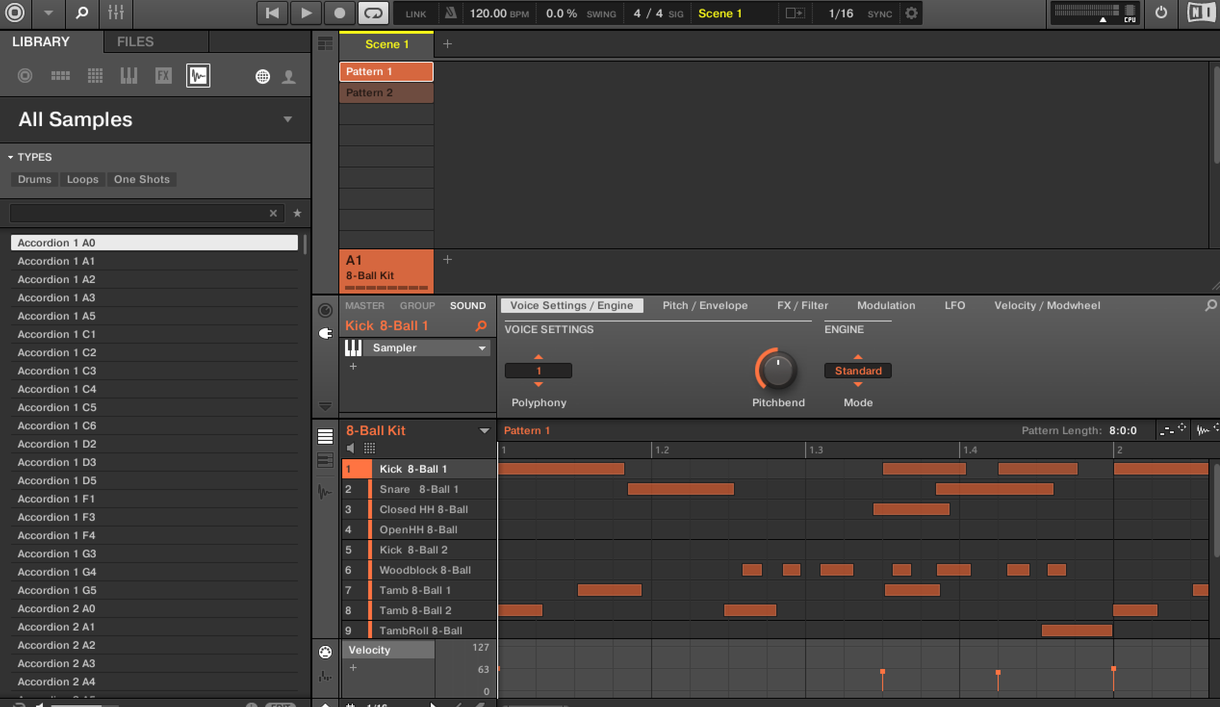1220x707 pixels.
Task: Select the Samples waveform browser icon
Action: click(x=198, y=76)
